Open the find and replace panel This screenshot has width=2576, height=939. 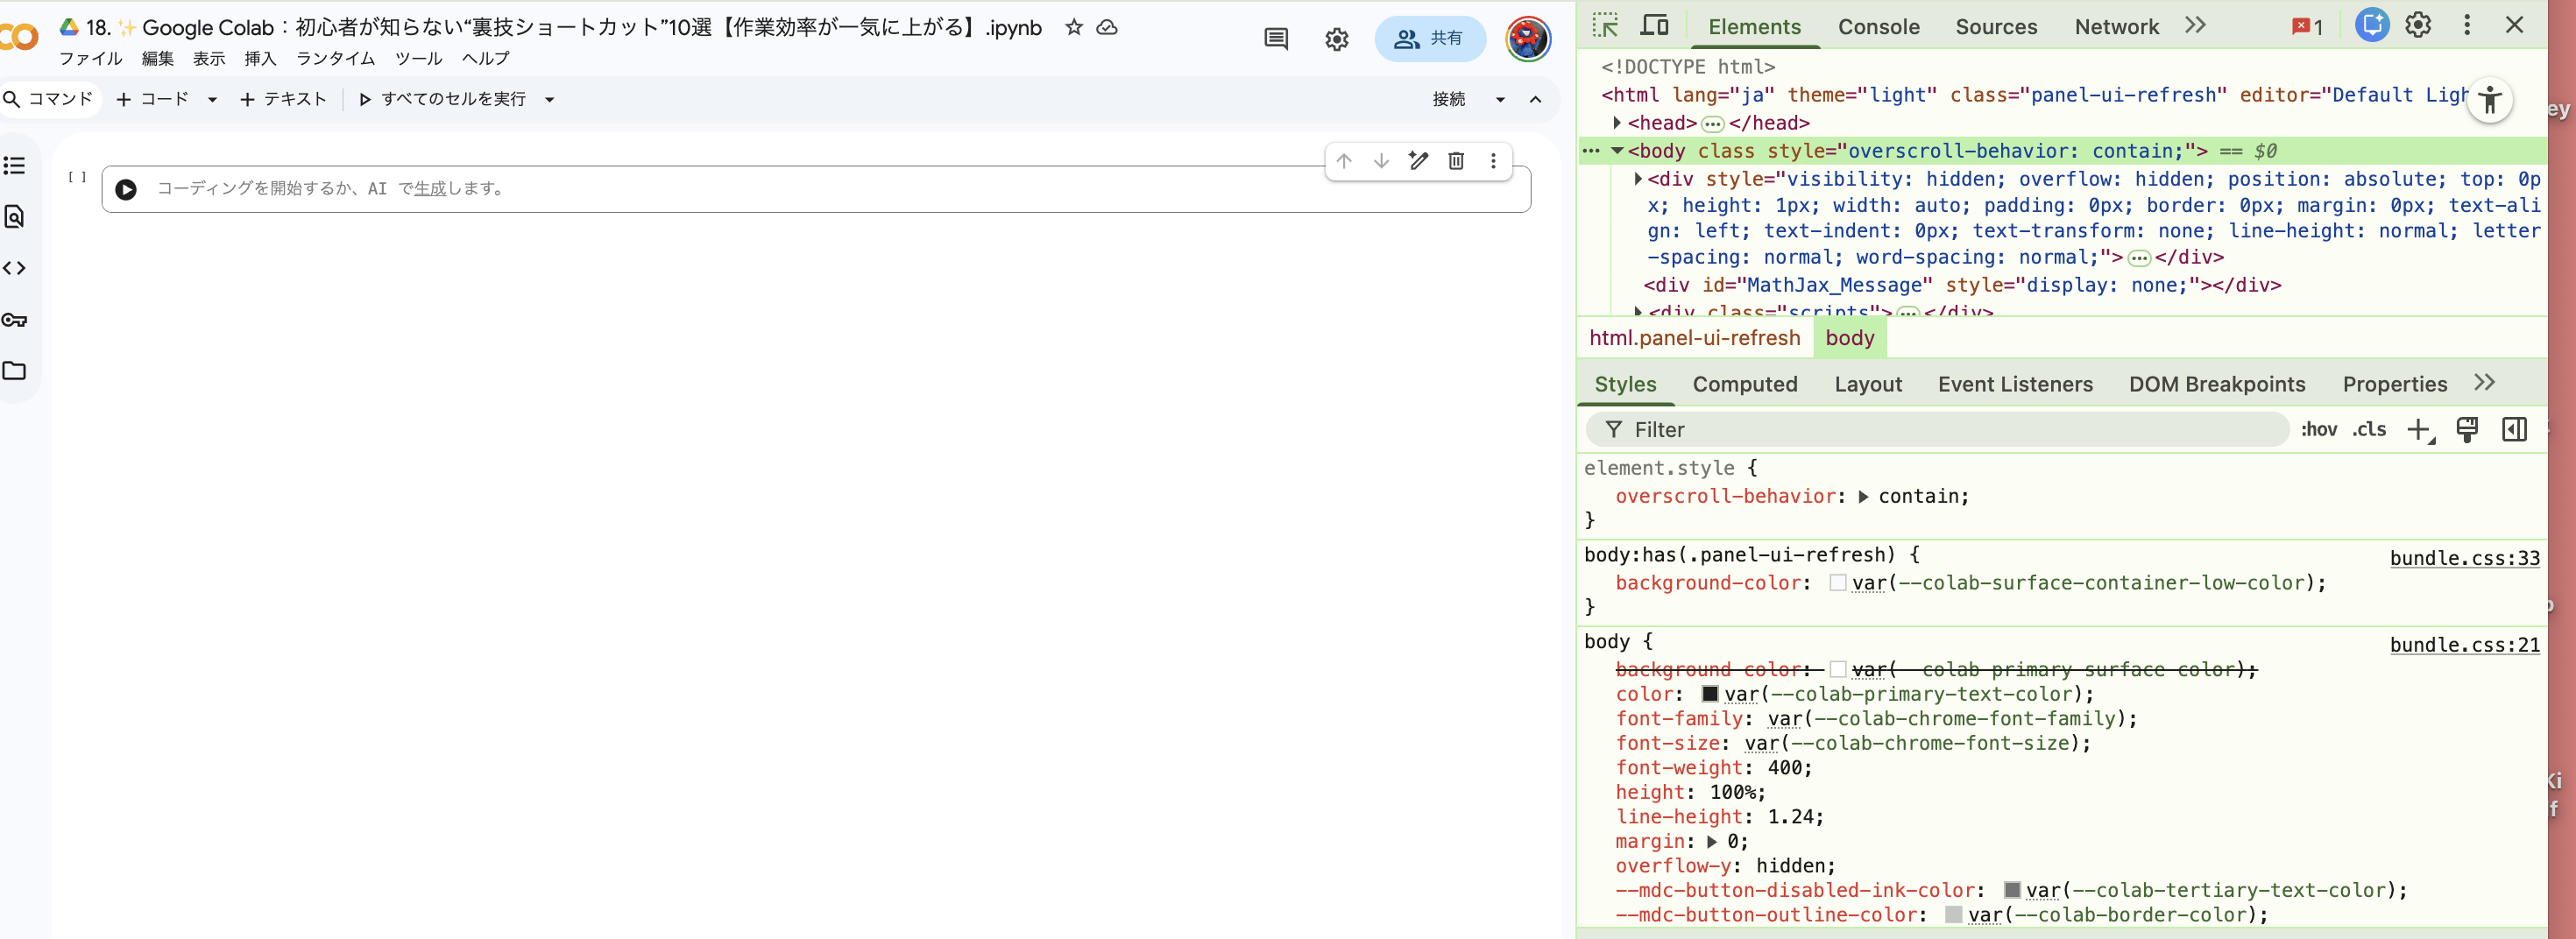(x=15, y=216)
